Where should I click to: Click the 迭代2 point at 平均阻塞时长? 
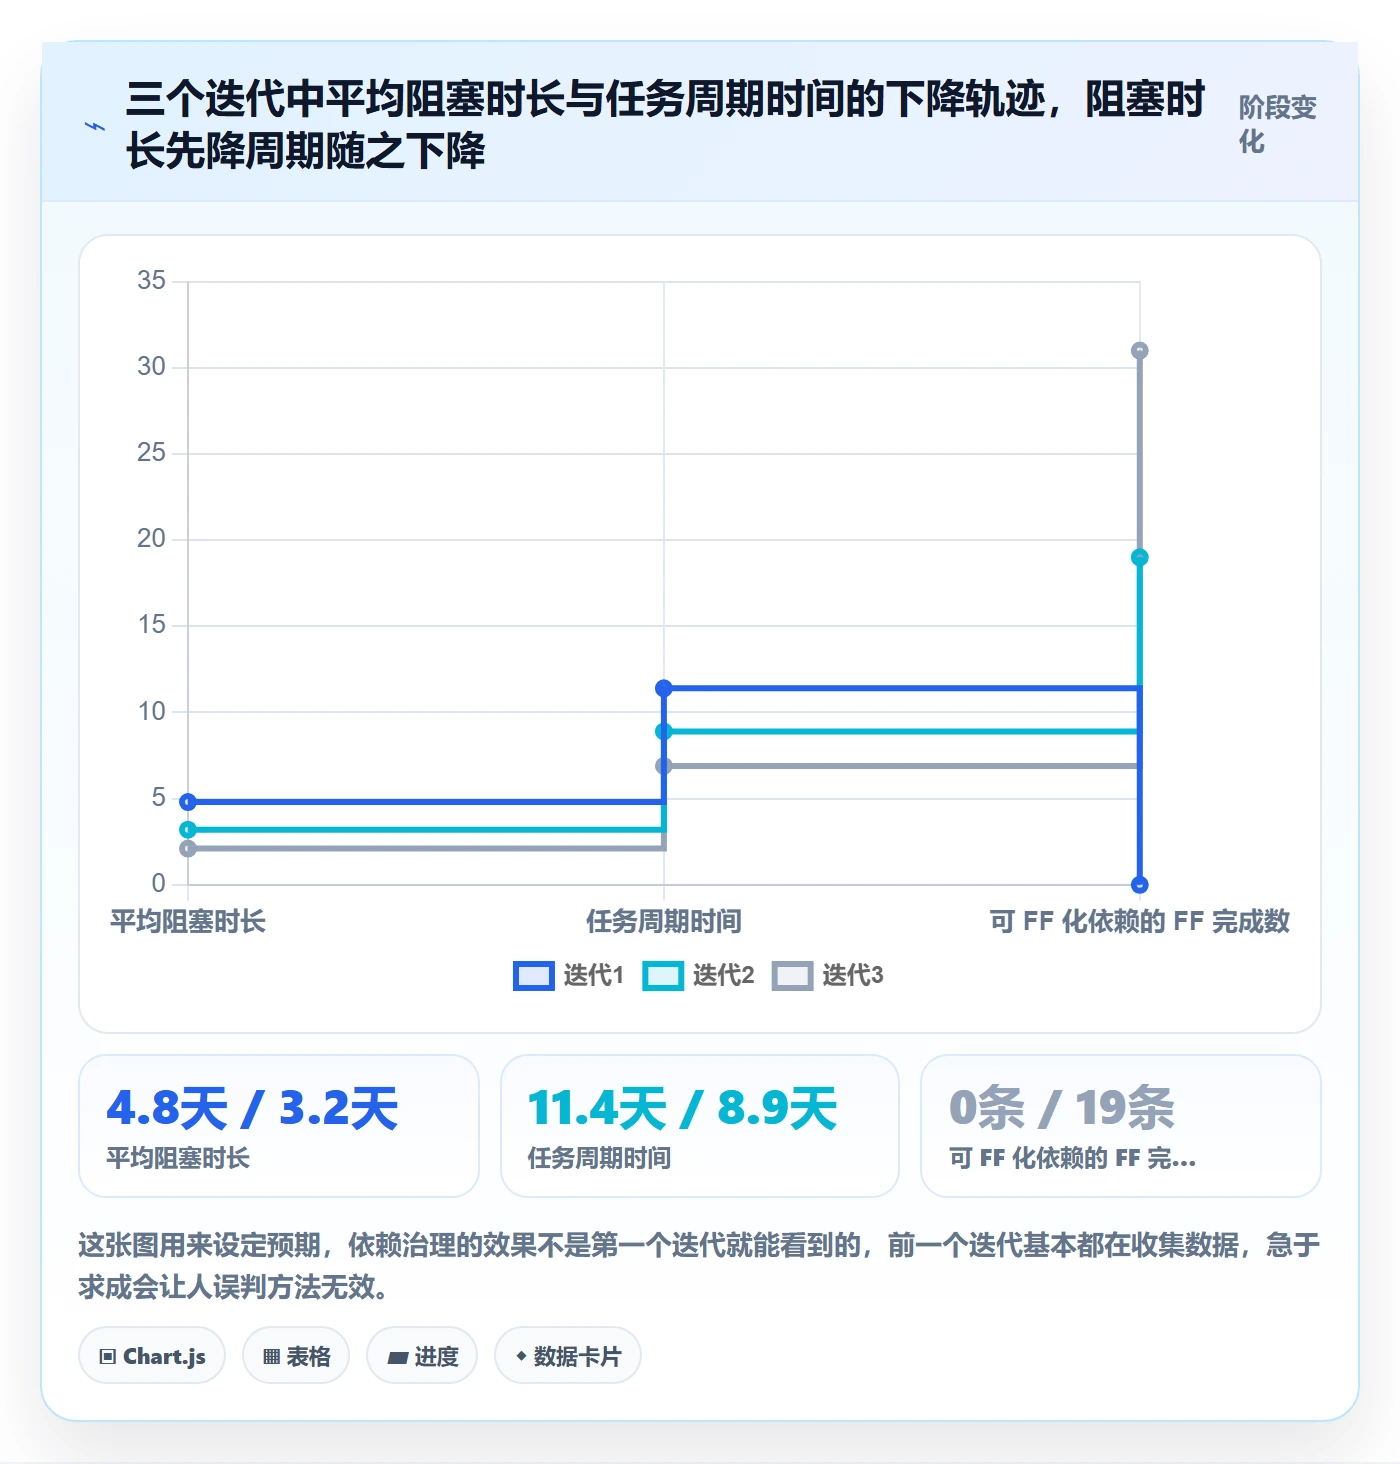[188, 830]
